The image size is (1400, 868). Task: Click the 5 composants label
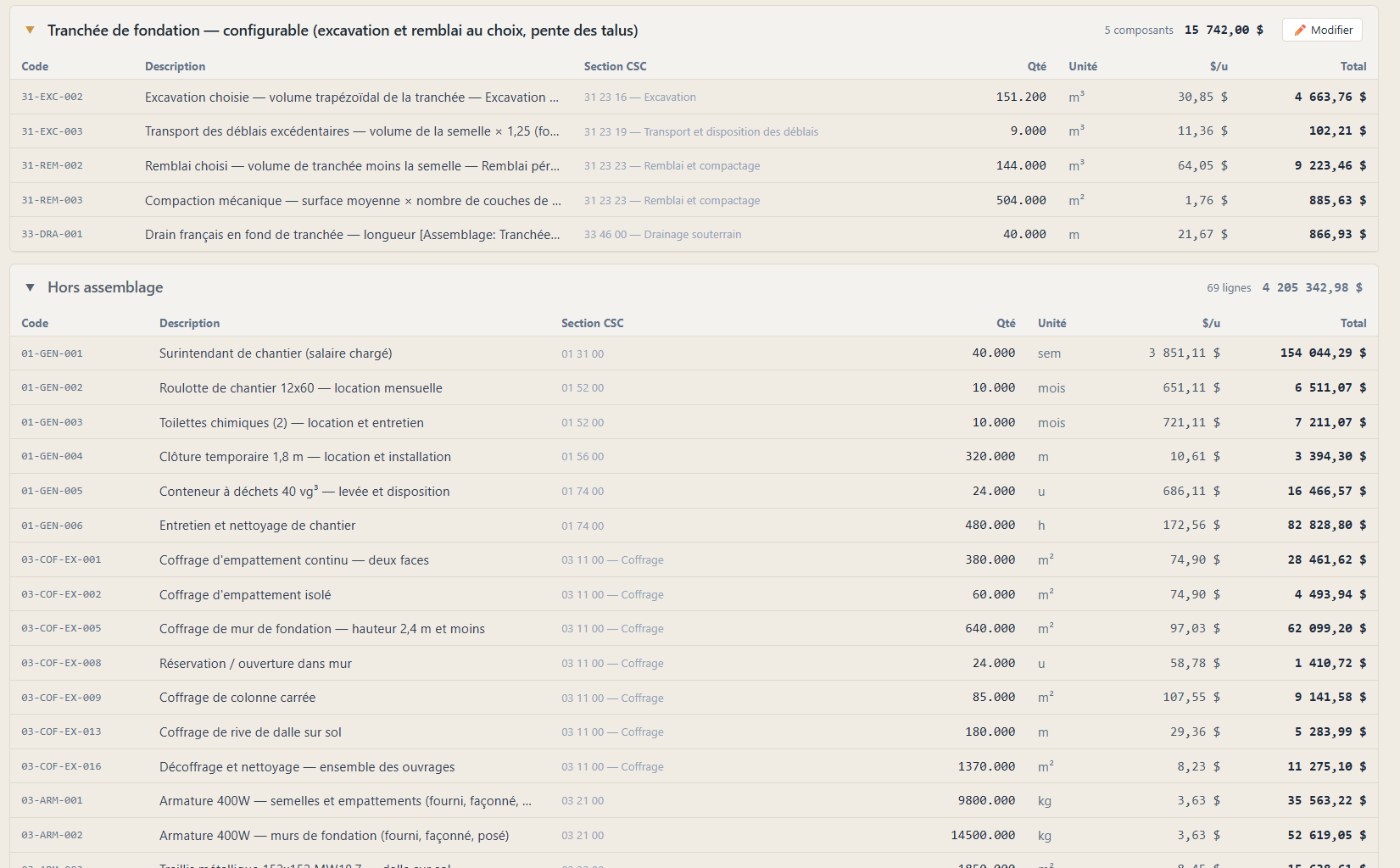pyautogui.click(x=1139, y=30)
